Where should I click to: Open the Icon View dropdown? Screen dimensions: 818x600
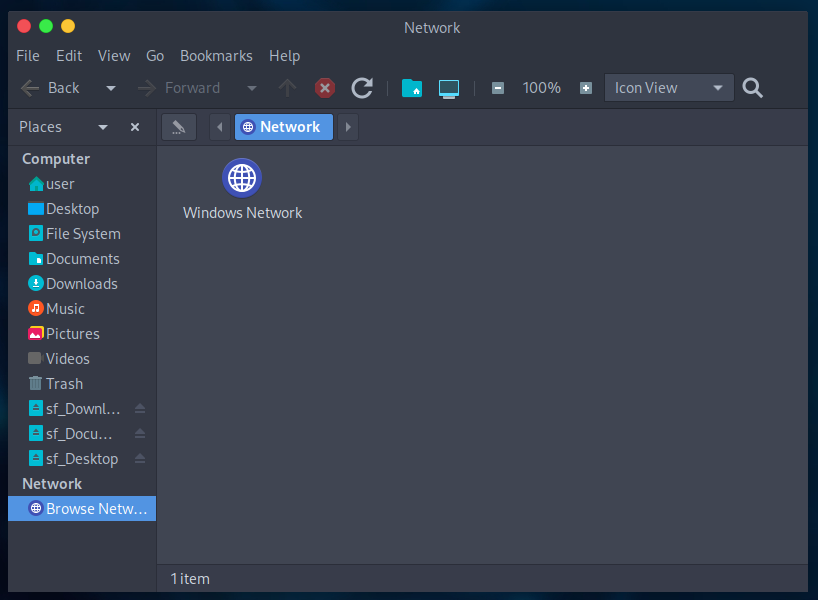[669, 88]
